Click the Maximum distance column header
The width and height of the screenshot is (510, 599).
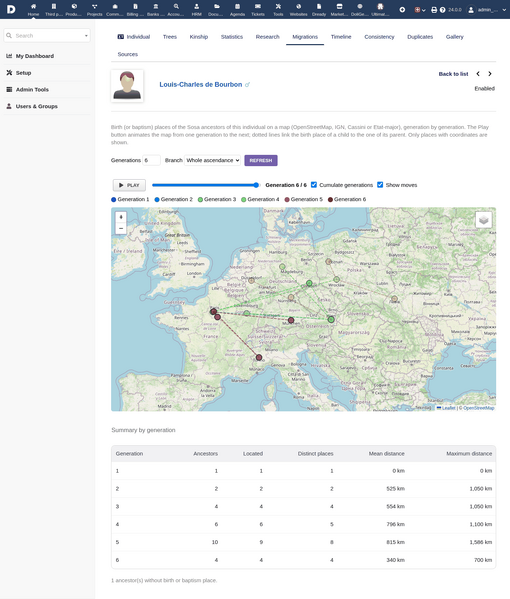click(x=469, y=453)
